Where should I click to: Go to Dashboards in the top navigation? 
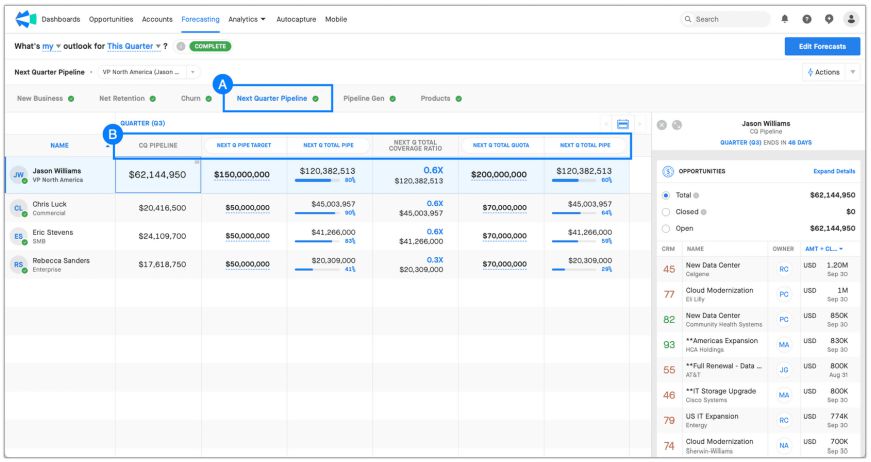[61, 19]
